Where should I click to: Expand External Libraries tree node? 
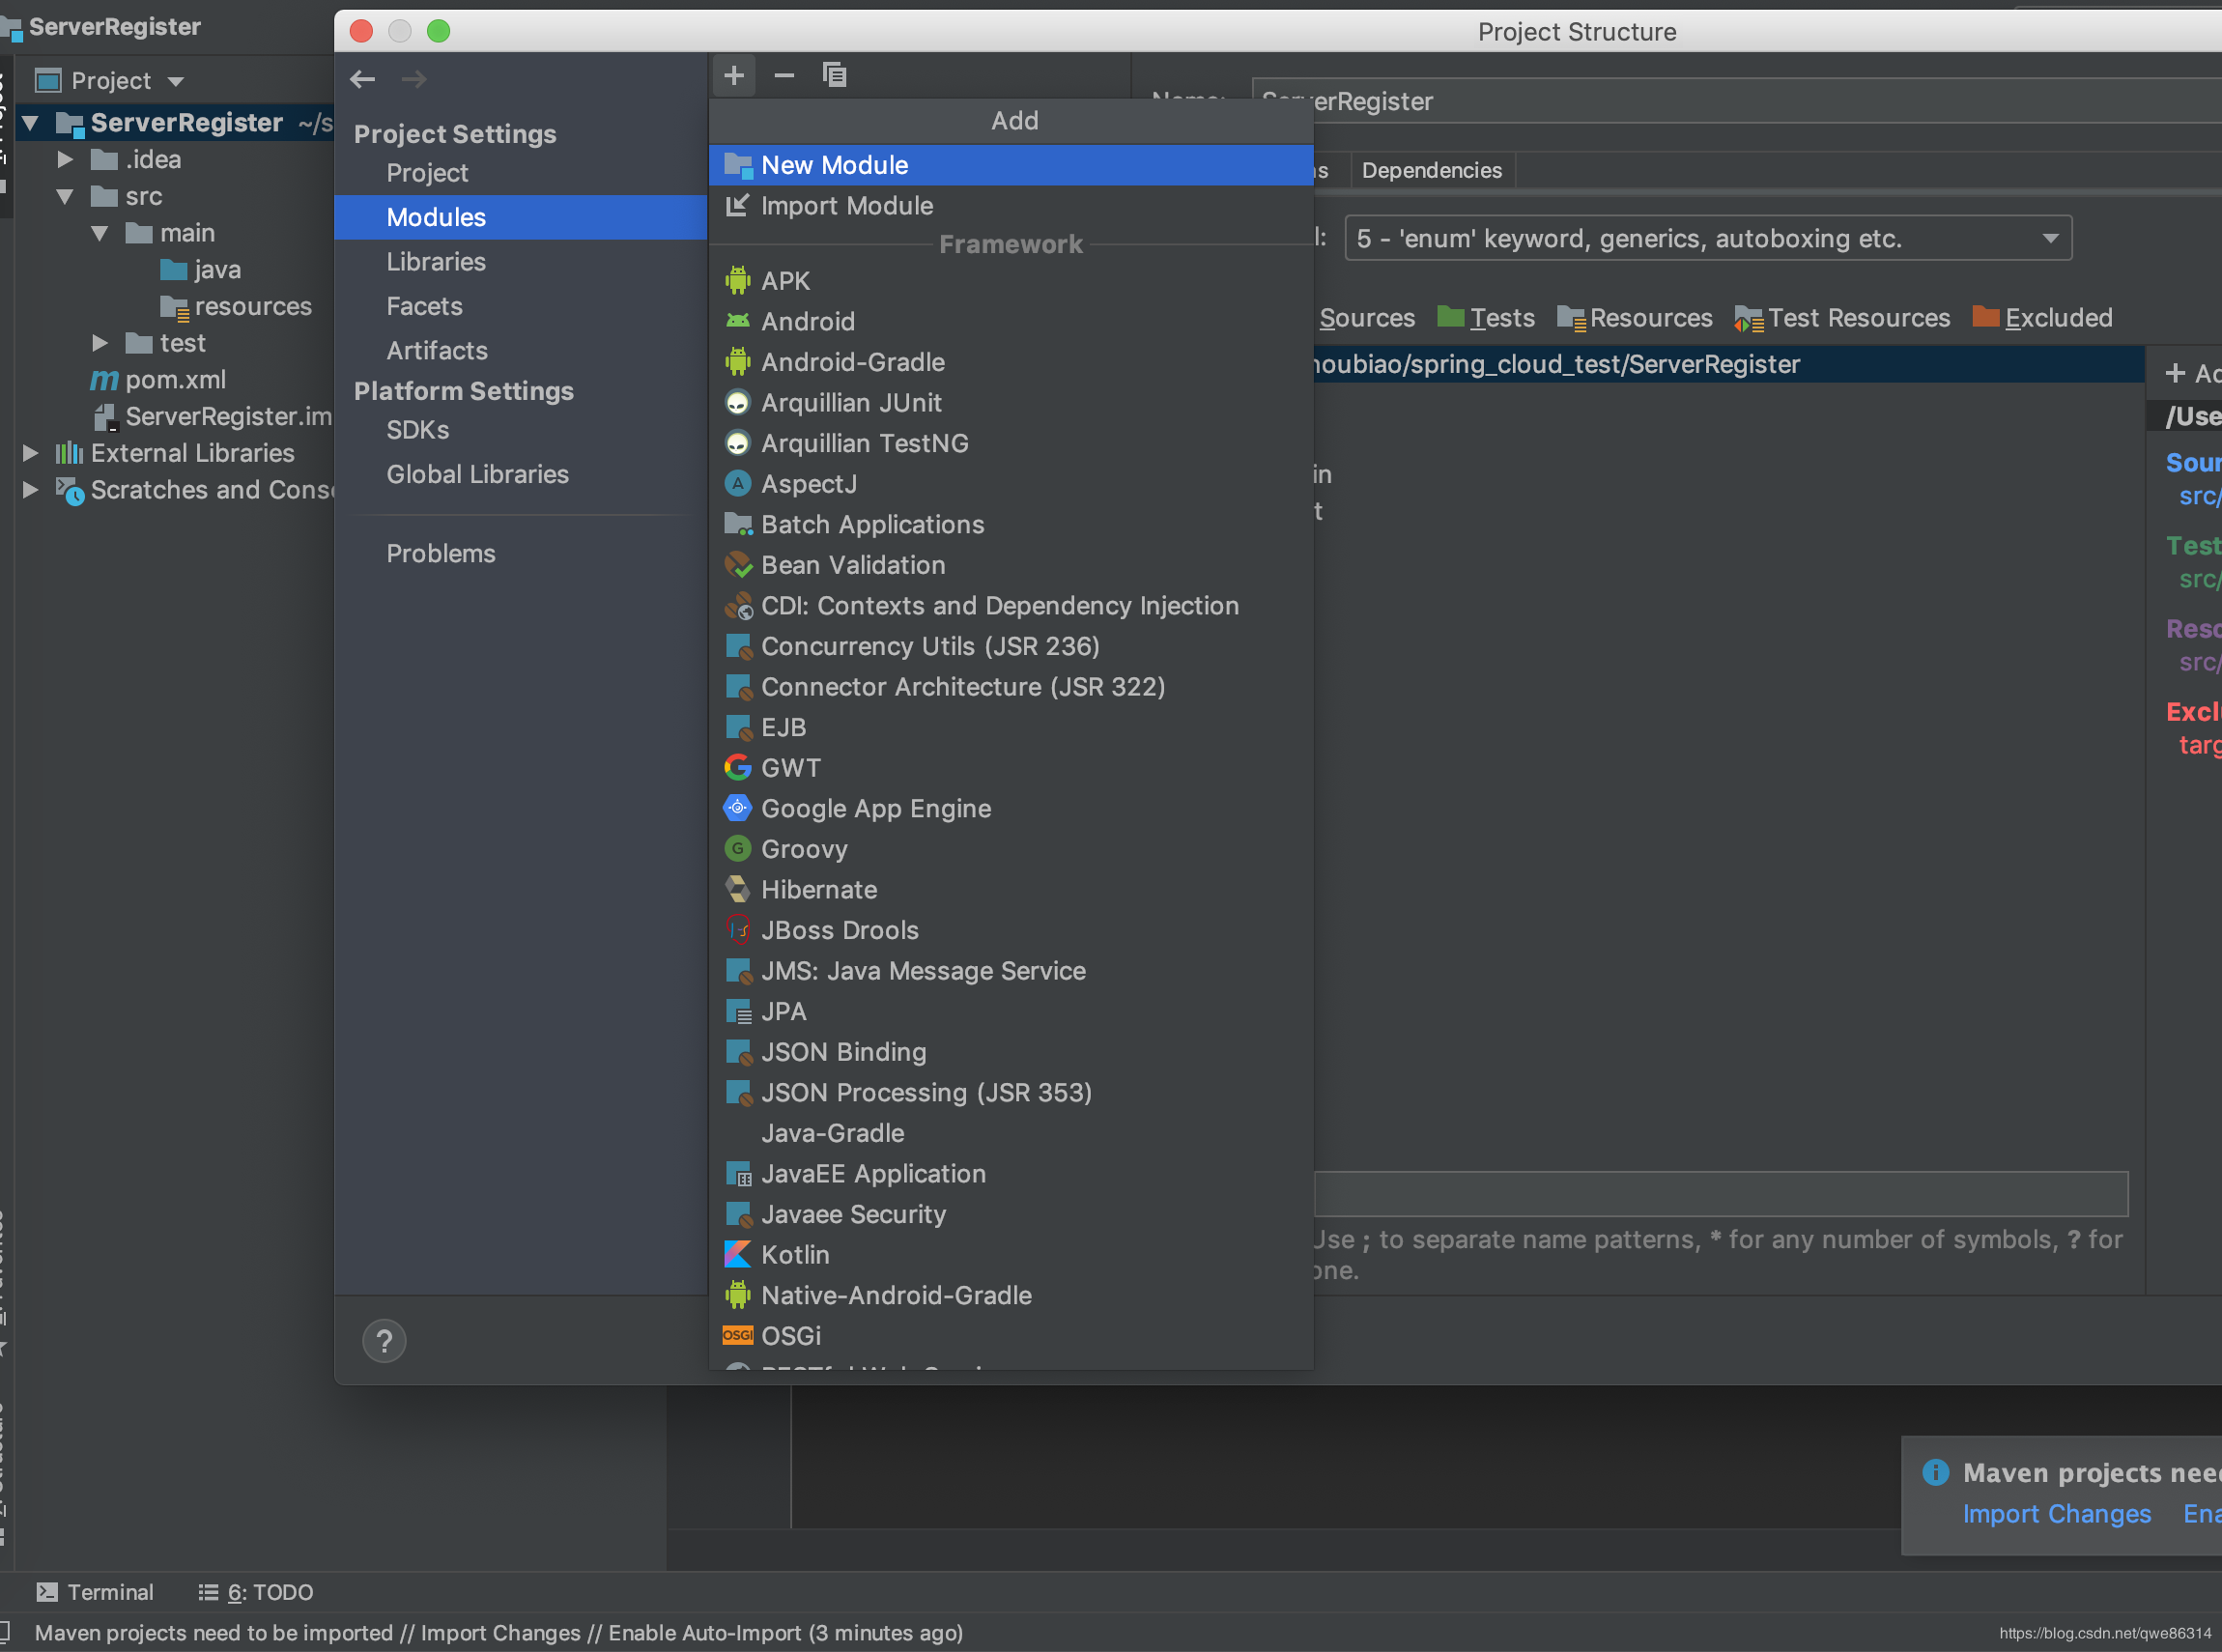click(x=30, y=453)
